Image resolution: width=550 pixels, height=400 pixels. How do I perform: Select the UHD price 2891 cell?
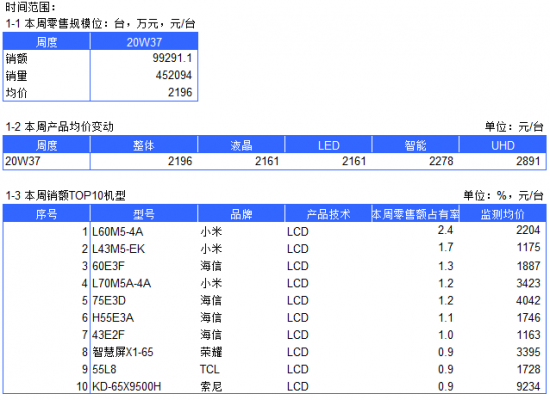point(503,161)
